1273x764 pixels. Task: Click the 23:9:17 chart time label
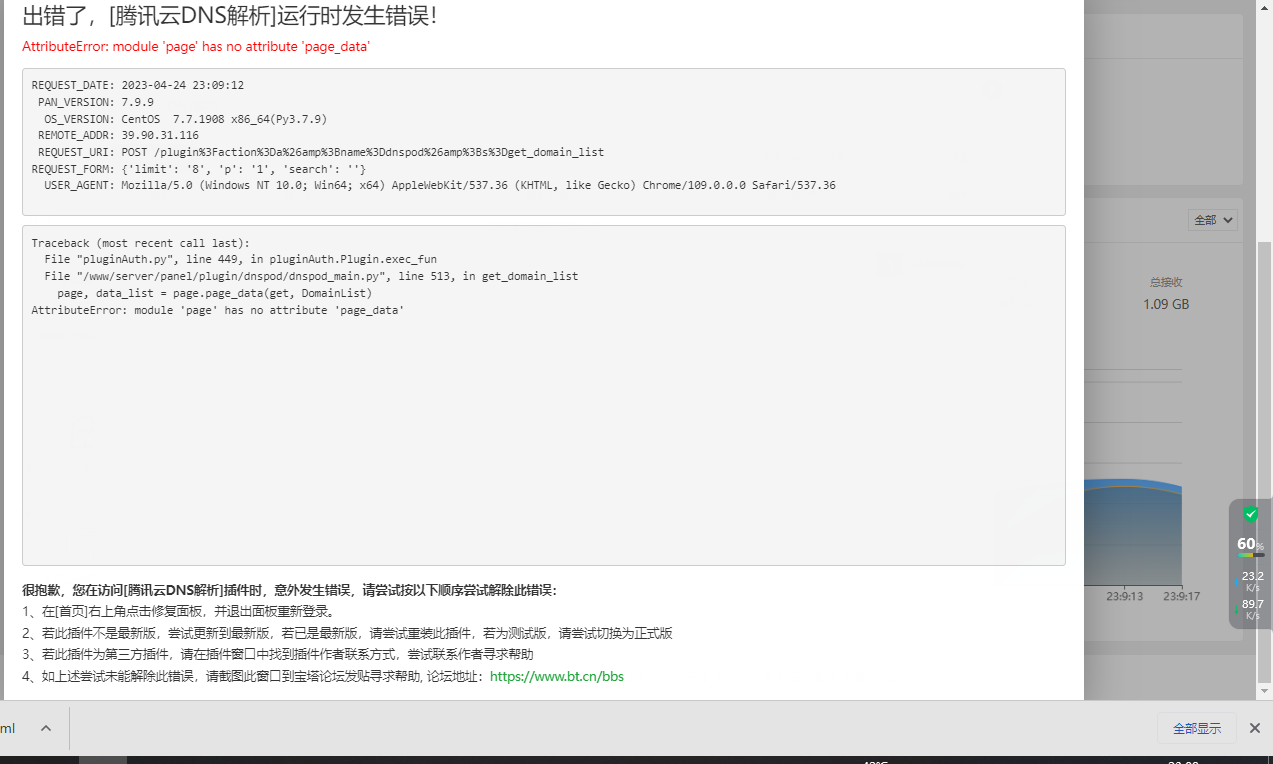coord(1181,596)
